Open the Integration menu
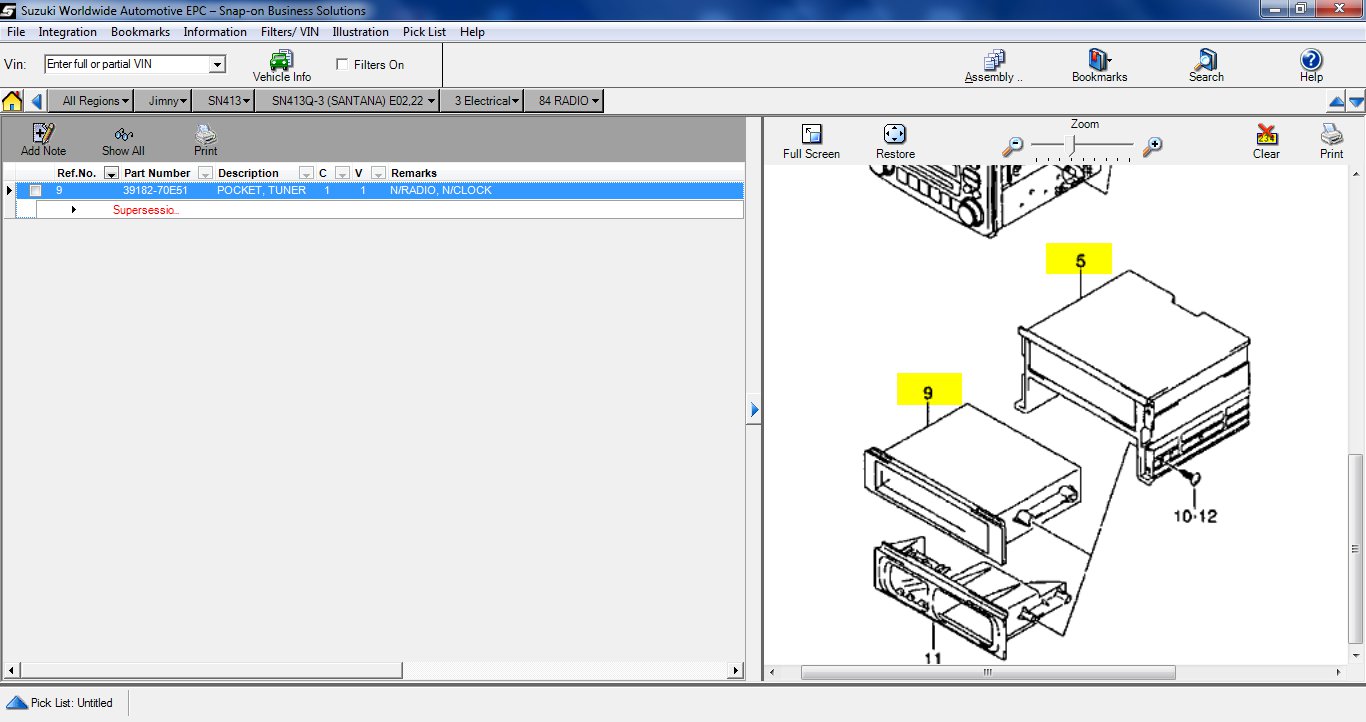1366x722 pixels. [x=68, y=32]
